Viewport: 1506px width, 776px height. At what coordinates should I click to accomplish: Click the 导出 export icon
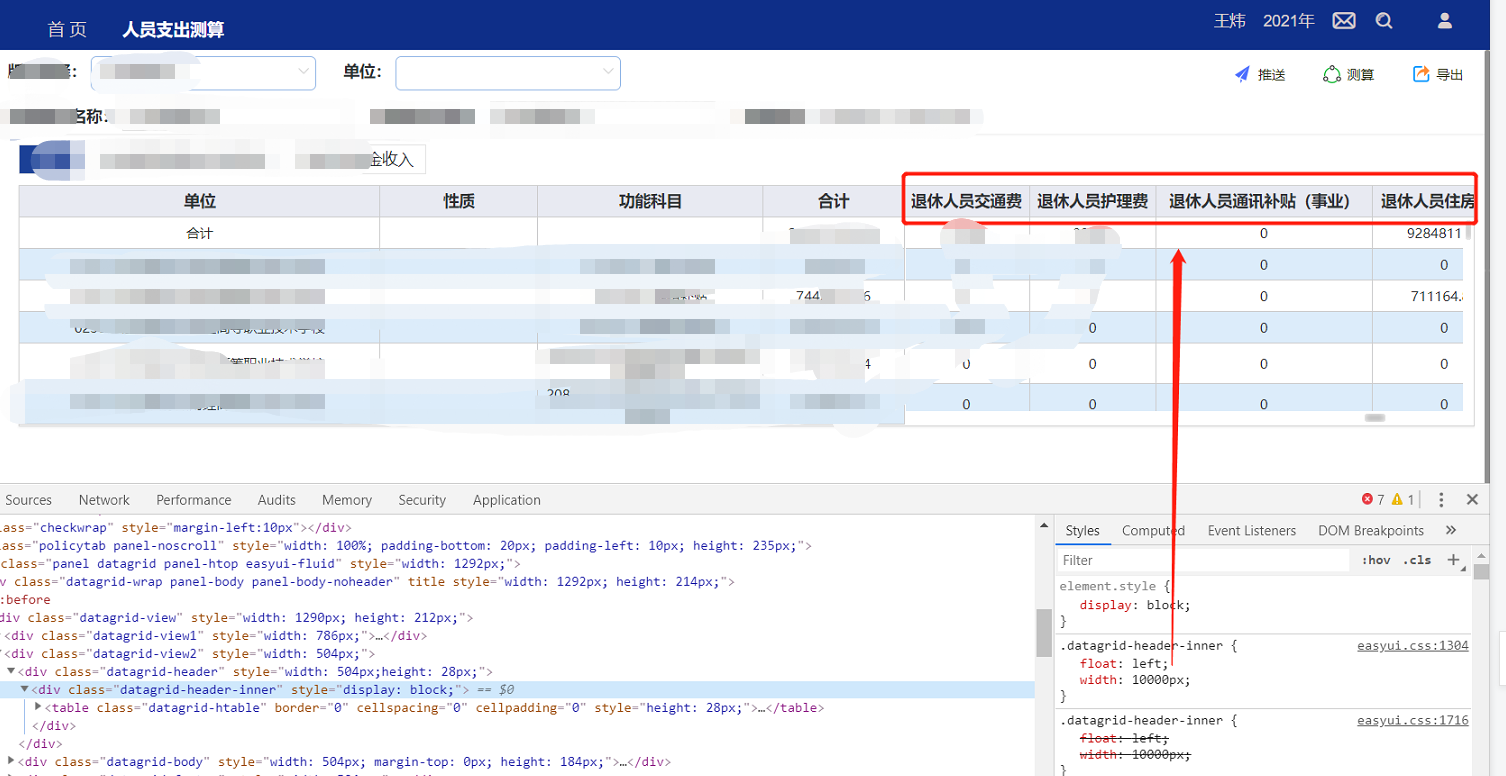pyautogui.click(x=1421, y=74)
